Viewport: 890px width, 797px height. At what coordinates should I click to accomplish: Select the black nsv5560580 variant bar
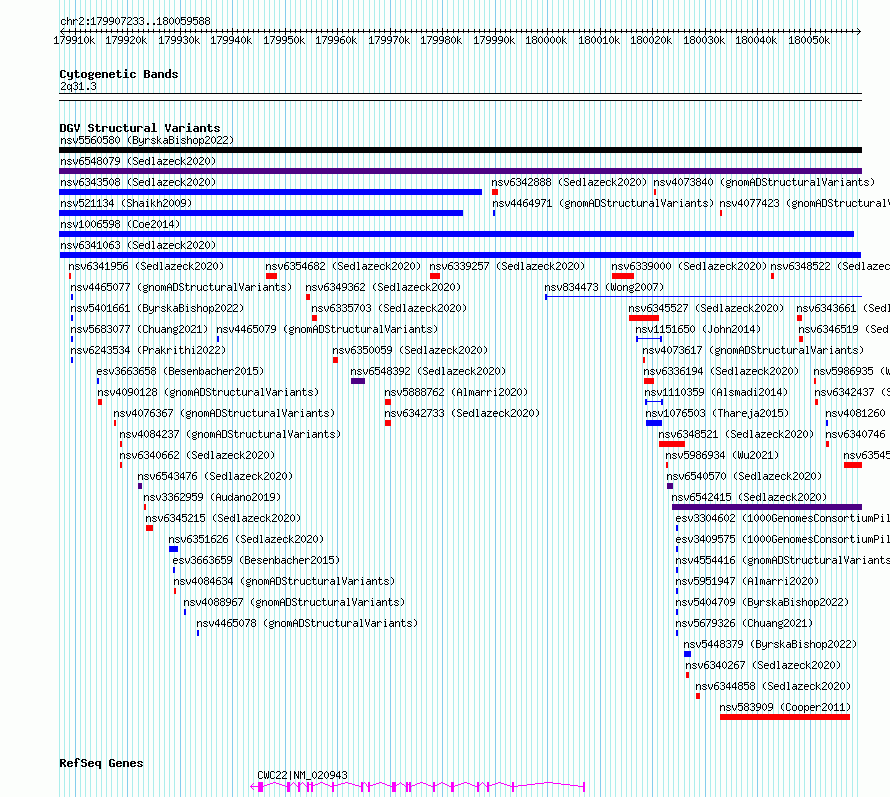coord(460,150)
